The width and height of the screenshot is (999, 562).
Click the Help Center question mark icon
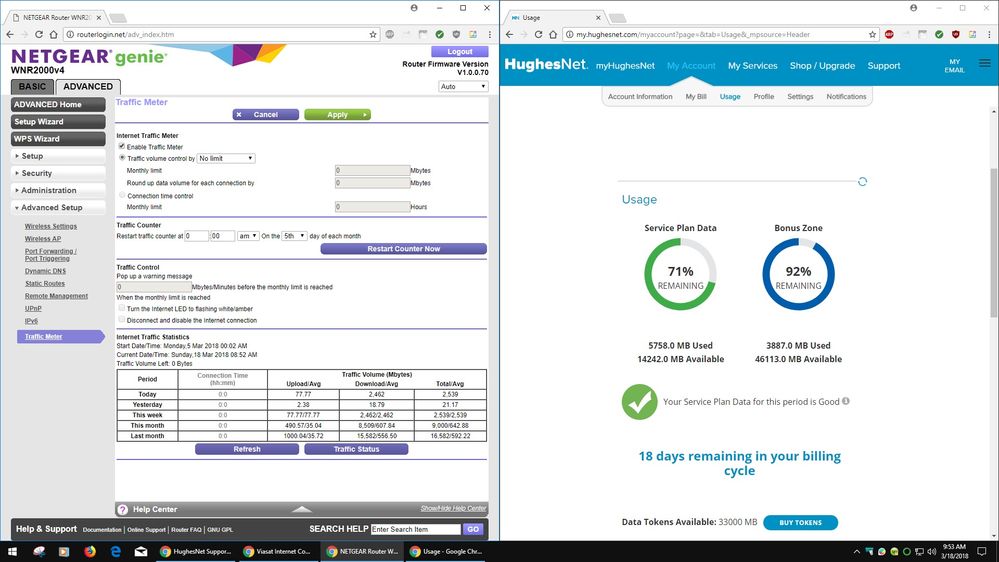click(123, 509)
